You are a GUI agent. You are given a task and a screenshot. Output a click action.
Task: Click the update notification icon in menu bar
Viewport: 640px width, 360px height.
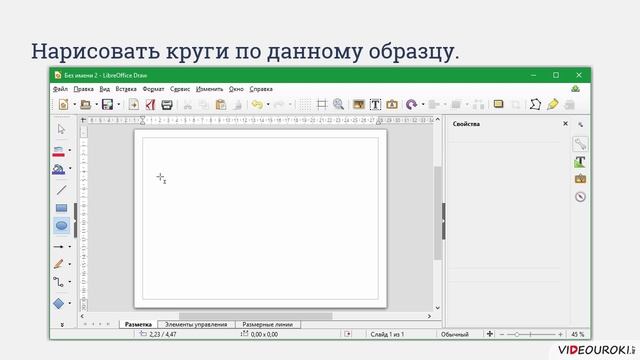(x=576, y=89)
